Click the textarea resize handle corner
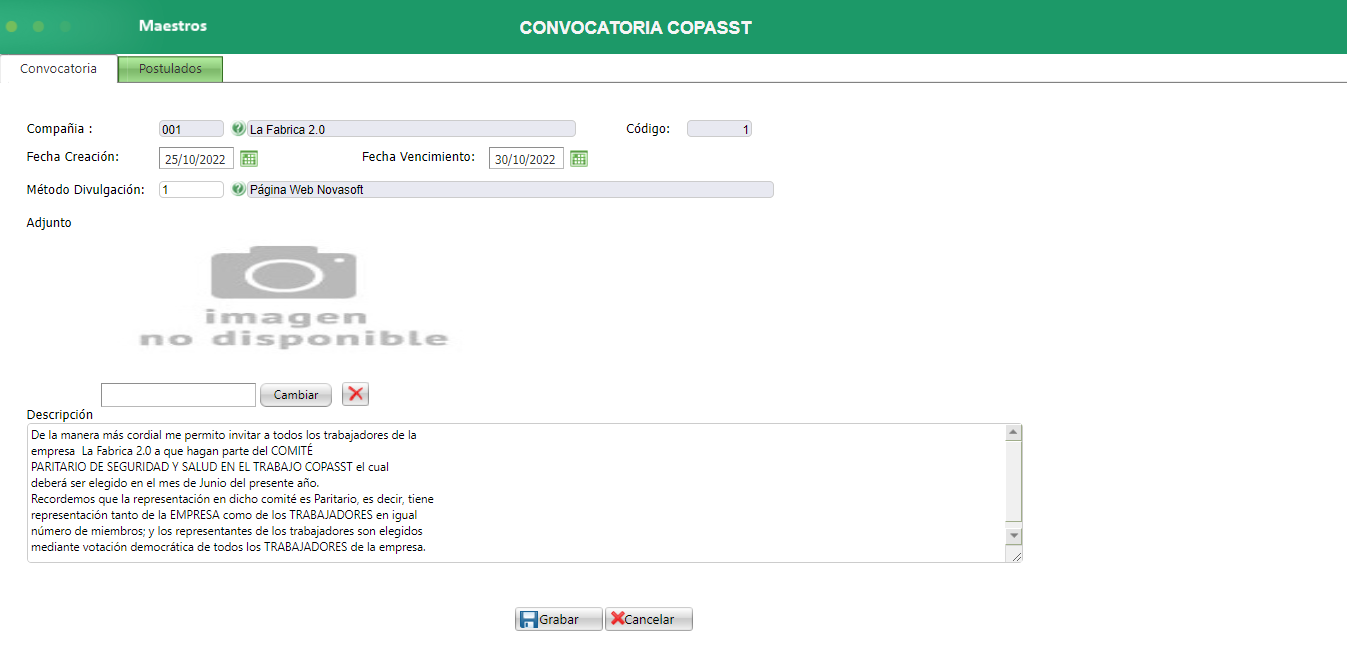 point(1016,556)
